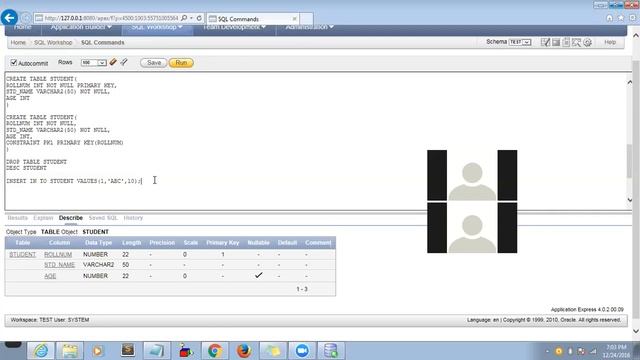Click the page scrollbar down arrow
Viewport: 640px width, 360px height.
coord(636,331)
